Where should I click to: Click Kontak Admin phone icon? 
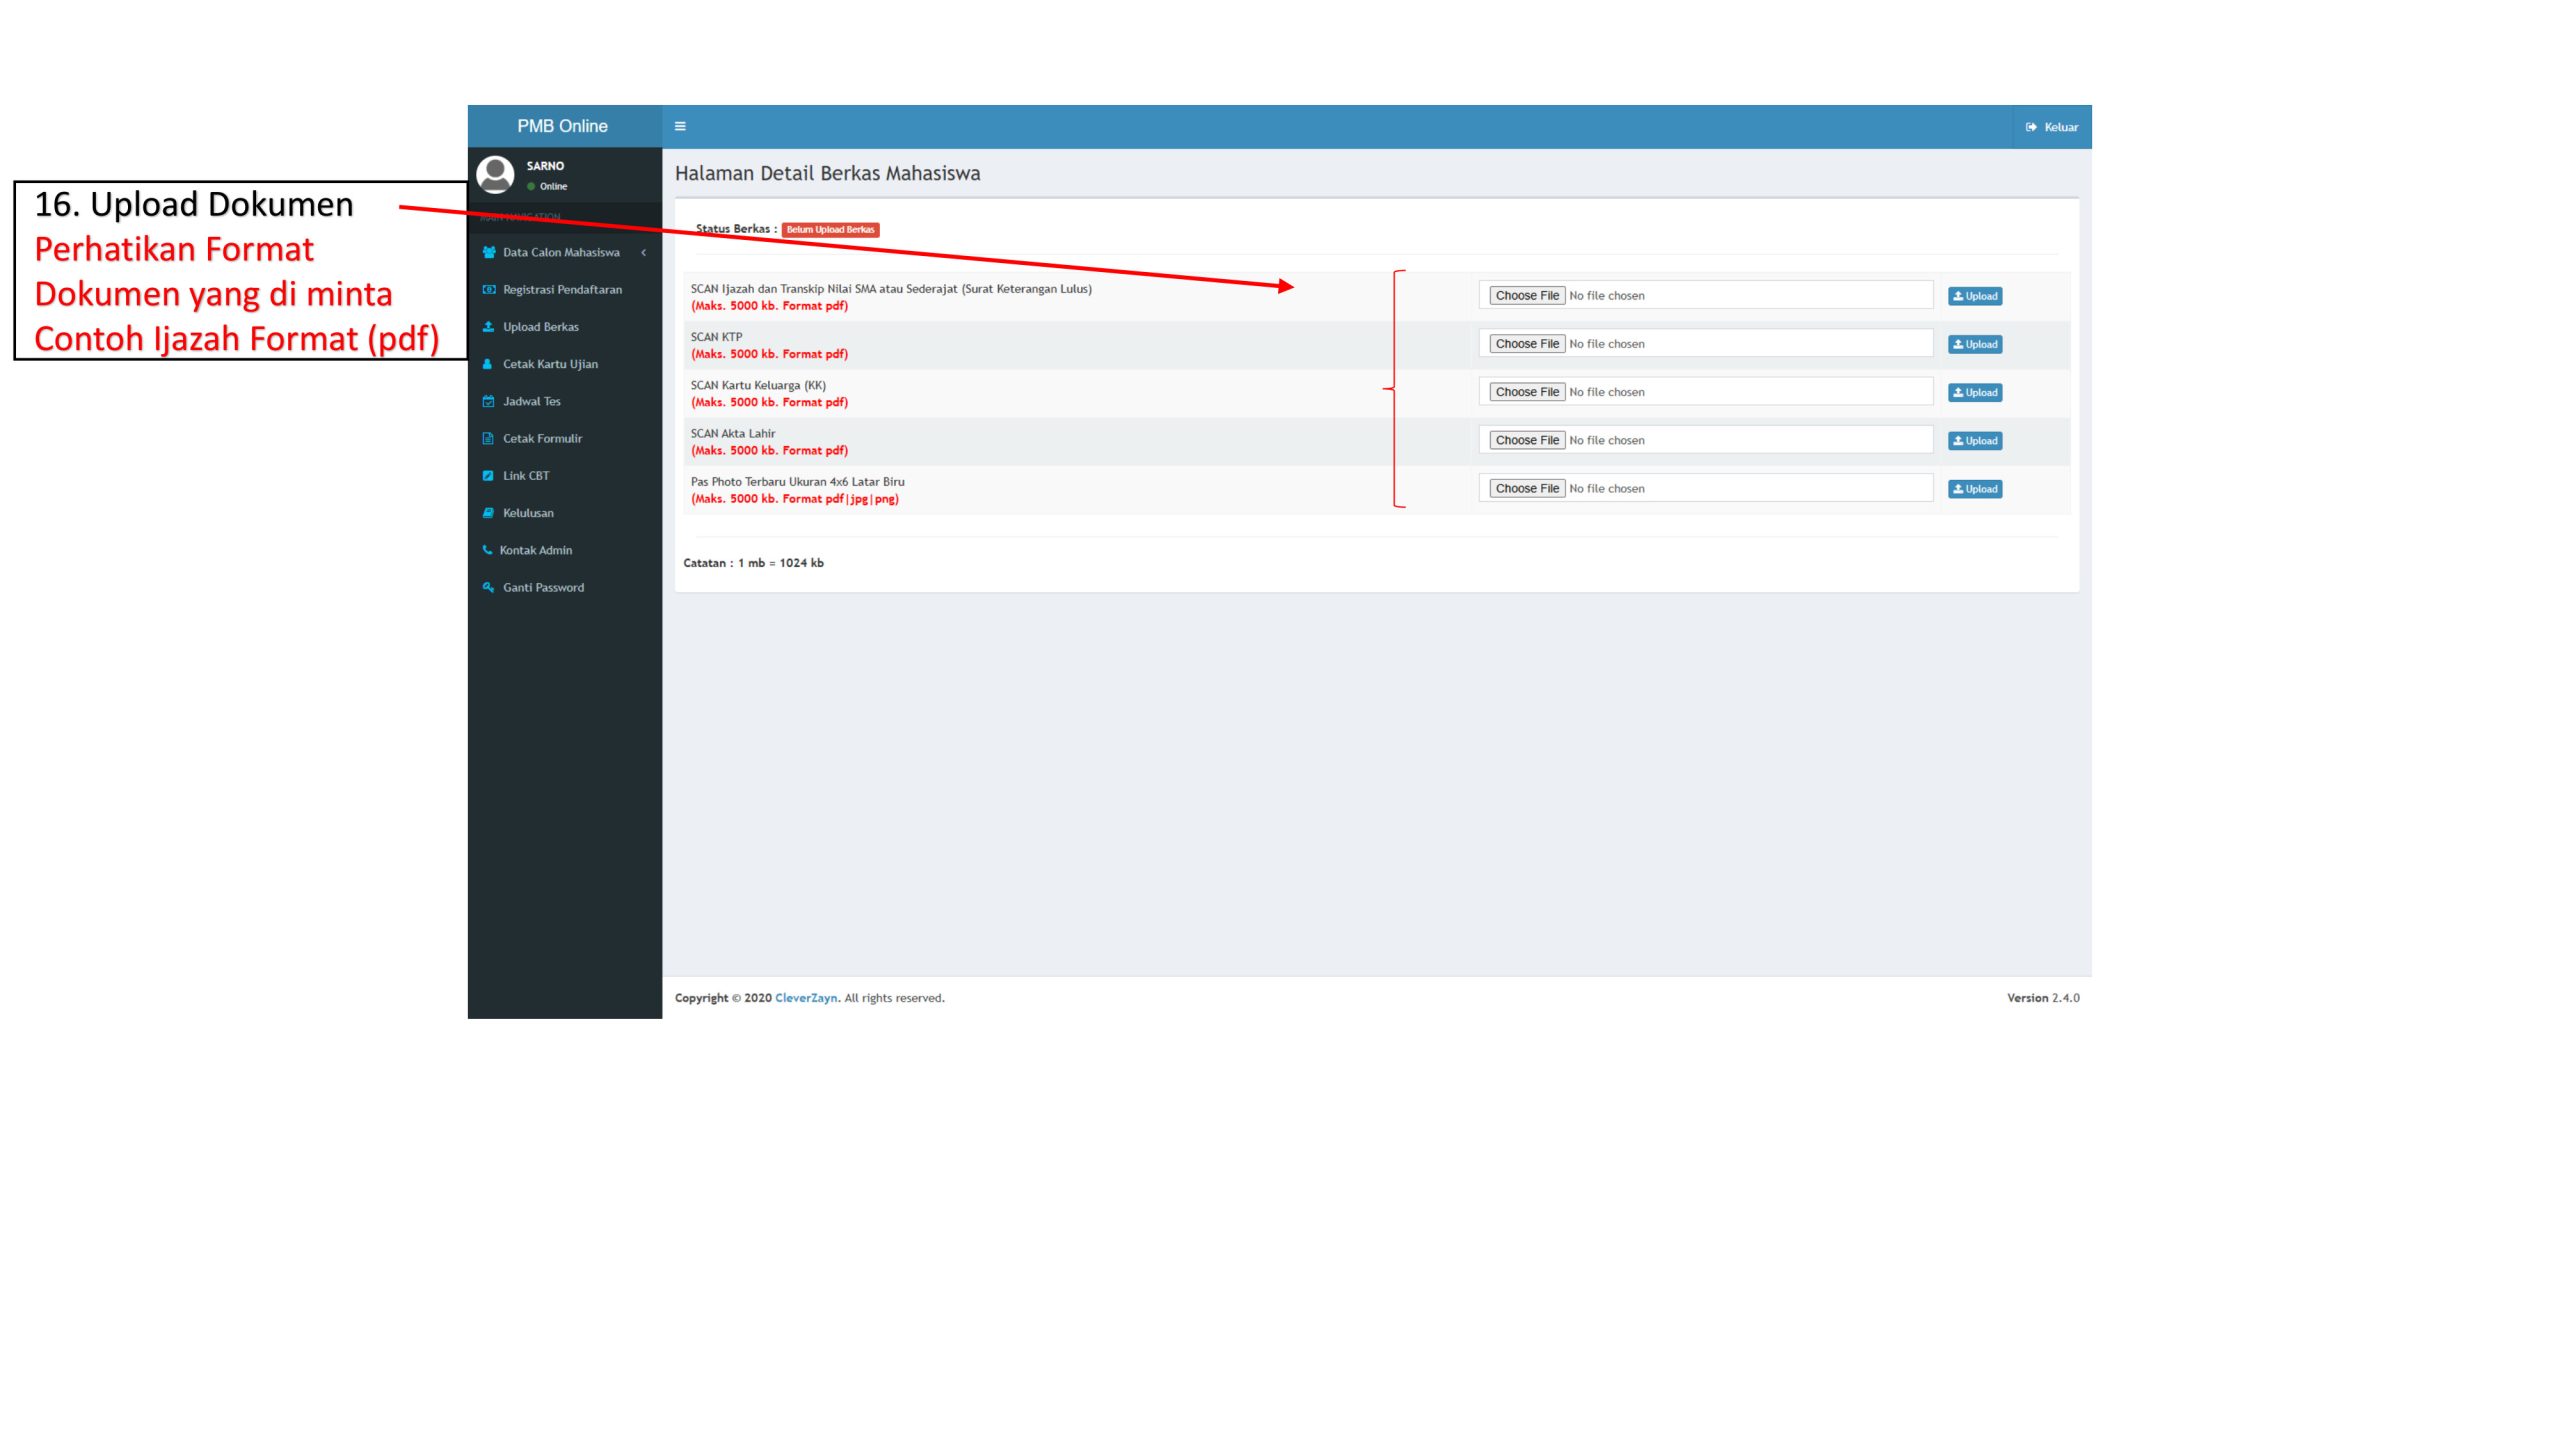tap(487, 550)
